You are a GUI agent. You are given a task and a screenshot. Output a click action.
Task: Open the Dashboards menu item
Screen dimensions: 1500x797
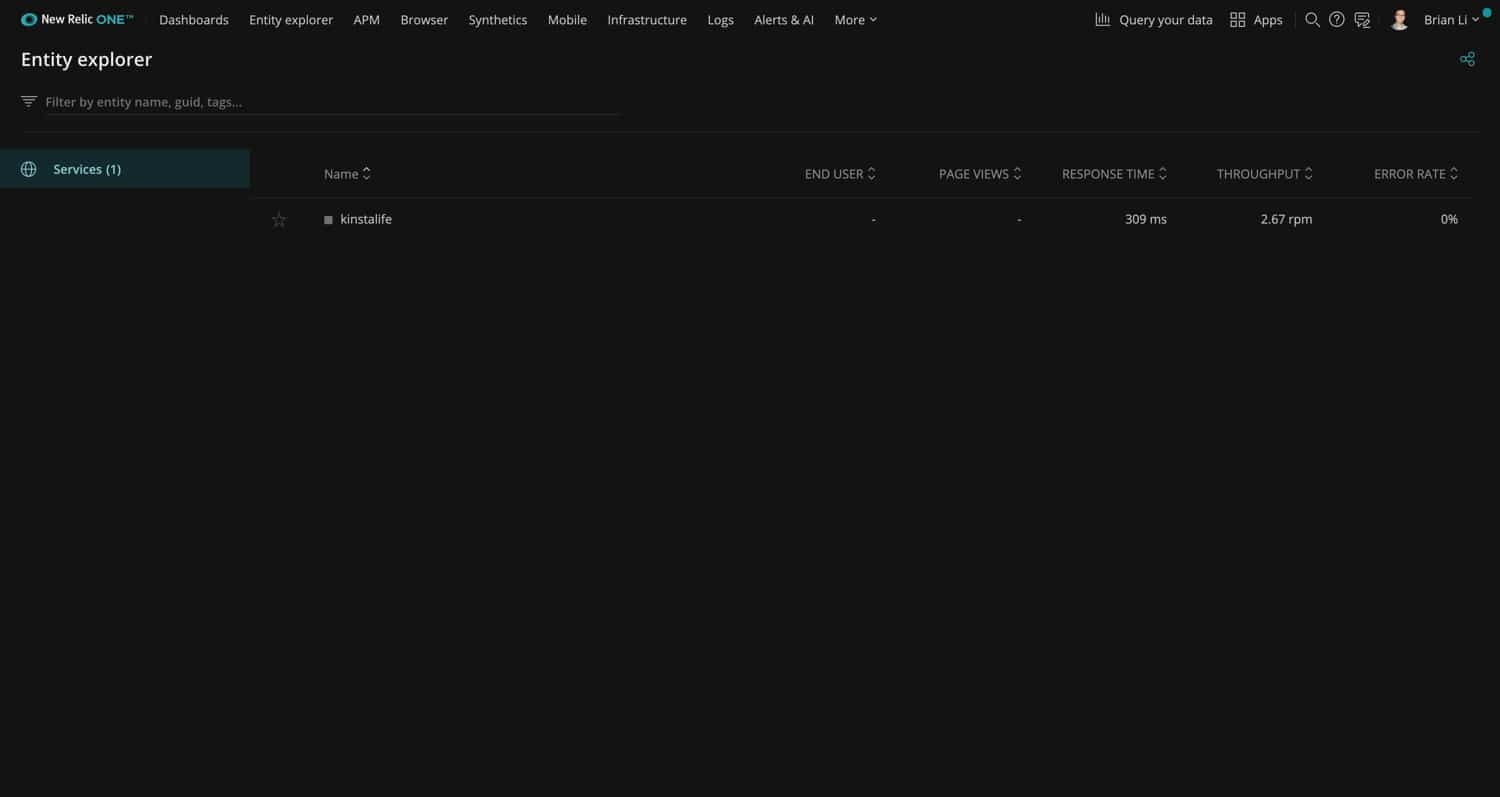194,20
